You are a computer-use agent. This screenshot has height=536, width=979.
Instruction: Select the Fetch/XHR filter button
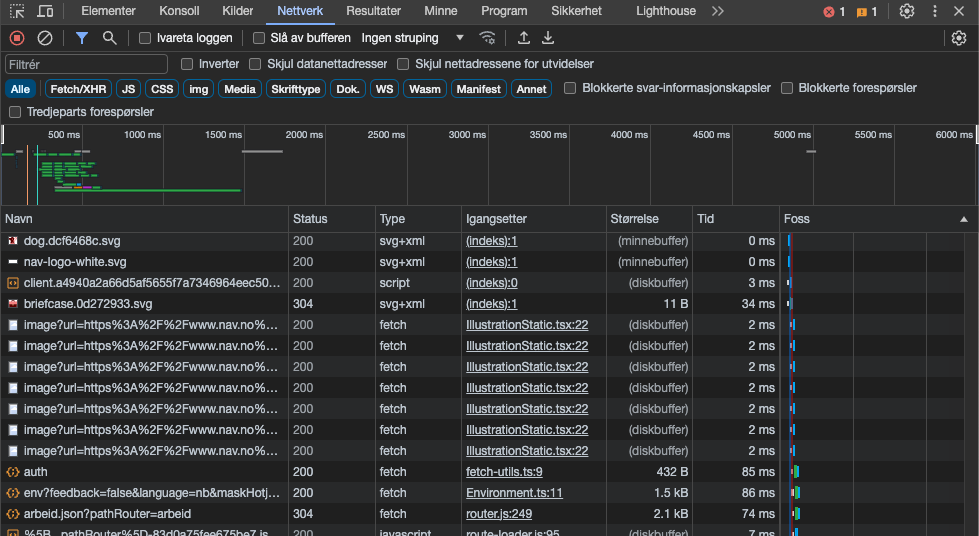(78, 89)
